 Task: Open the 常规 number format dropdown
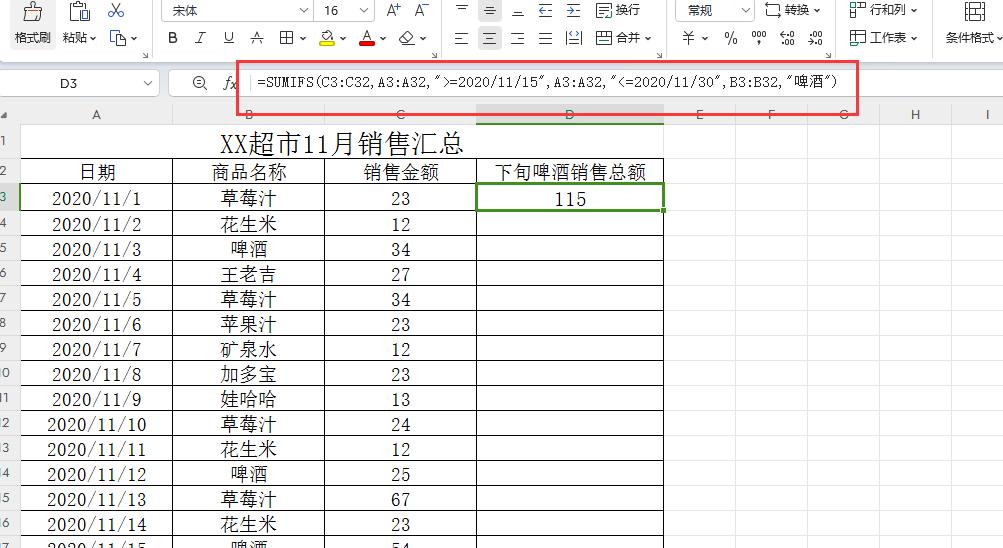745,11
